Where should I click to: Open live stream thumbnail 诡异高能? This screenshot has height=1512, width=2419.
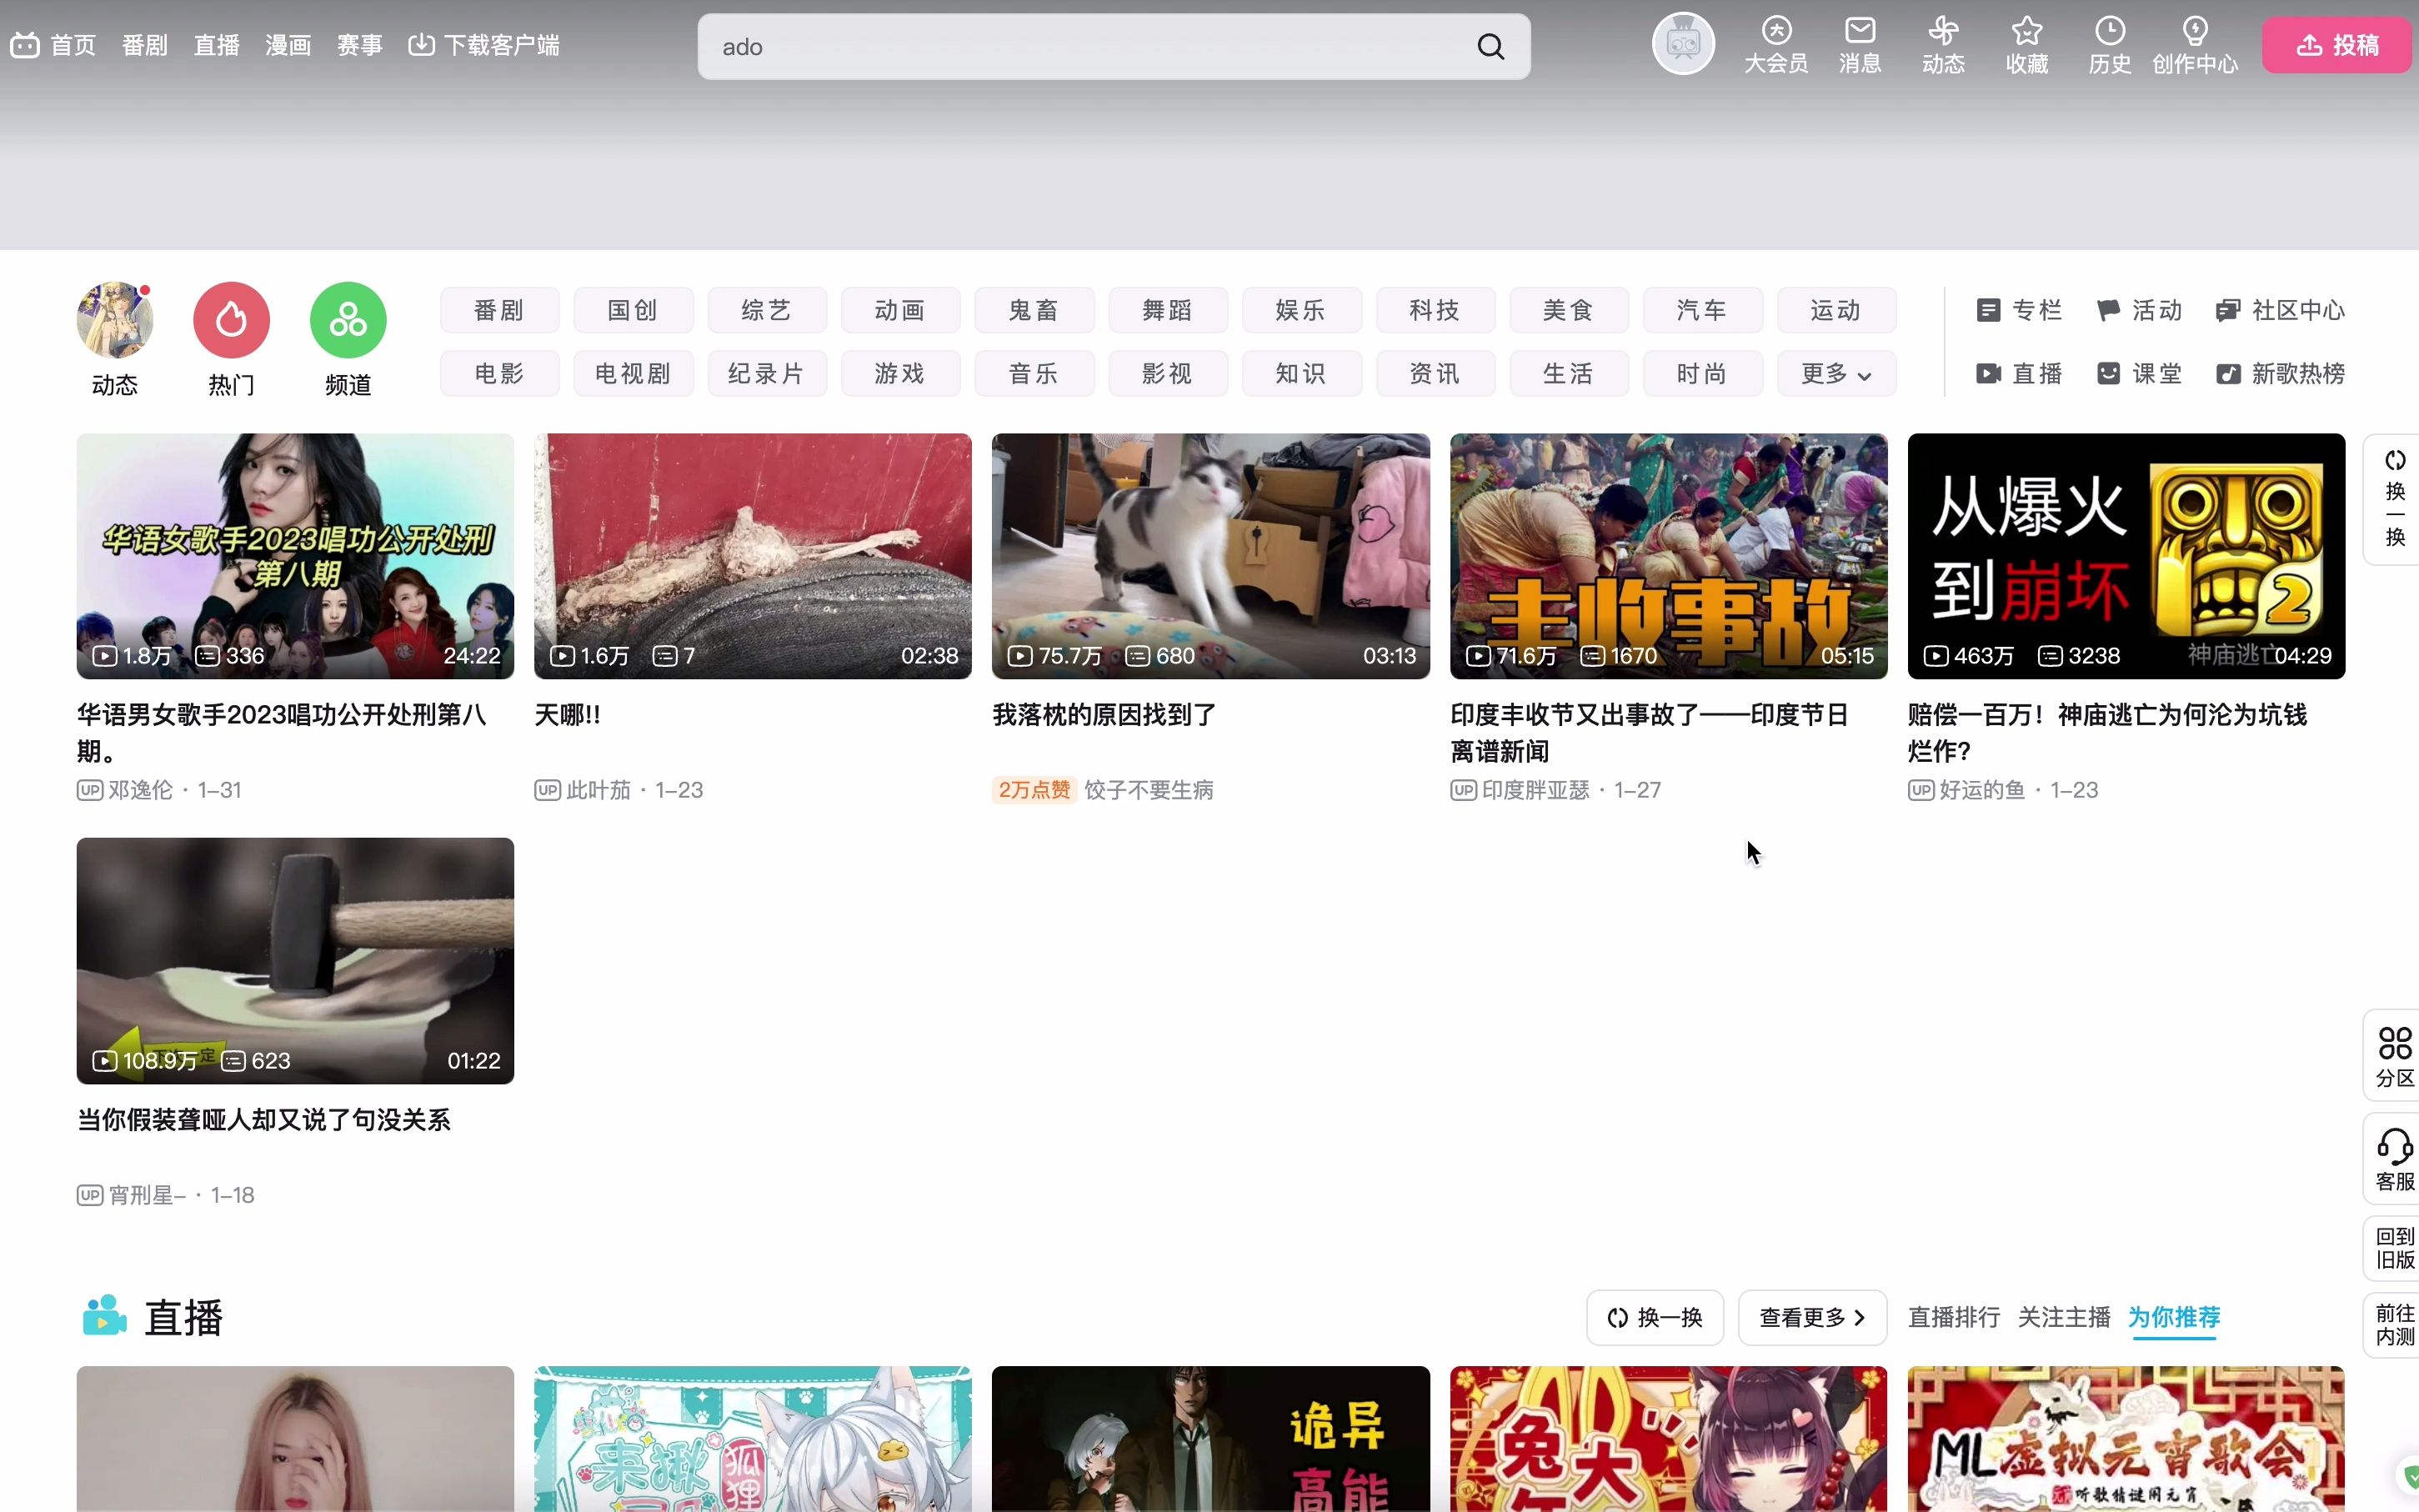pyautogui.click(x=1210, y=1439)
